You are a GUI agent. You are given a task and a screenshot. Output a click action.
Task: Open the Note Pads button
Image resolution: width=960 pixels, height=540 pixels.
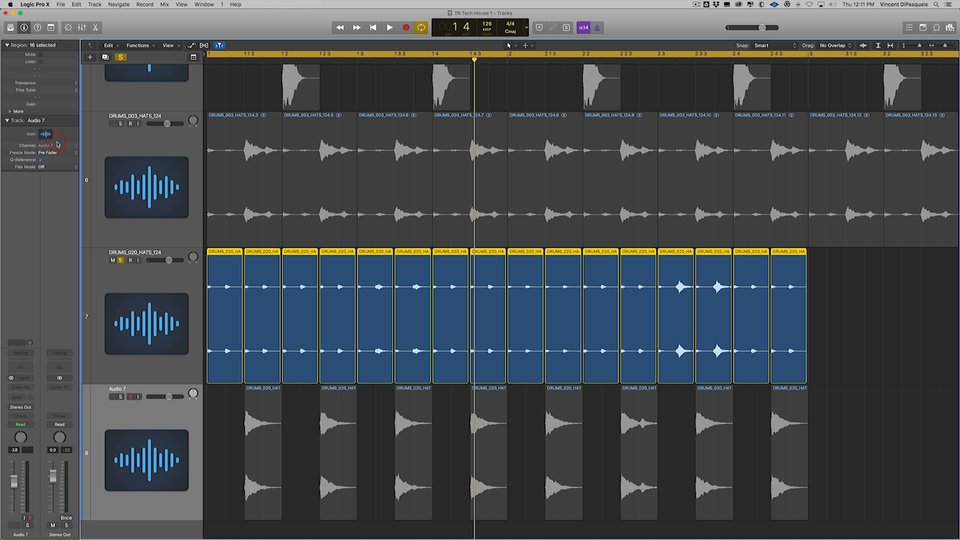pos(923,28)
